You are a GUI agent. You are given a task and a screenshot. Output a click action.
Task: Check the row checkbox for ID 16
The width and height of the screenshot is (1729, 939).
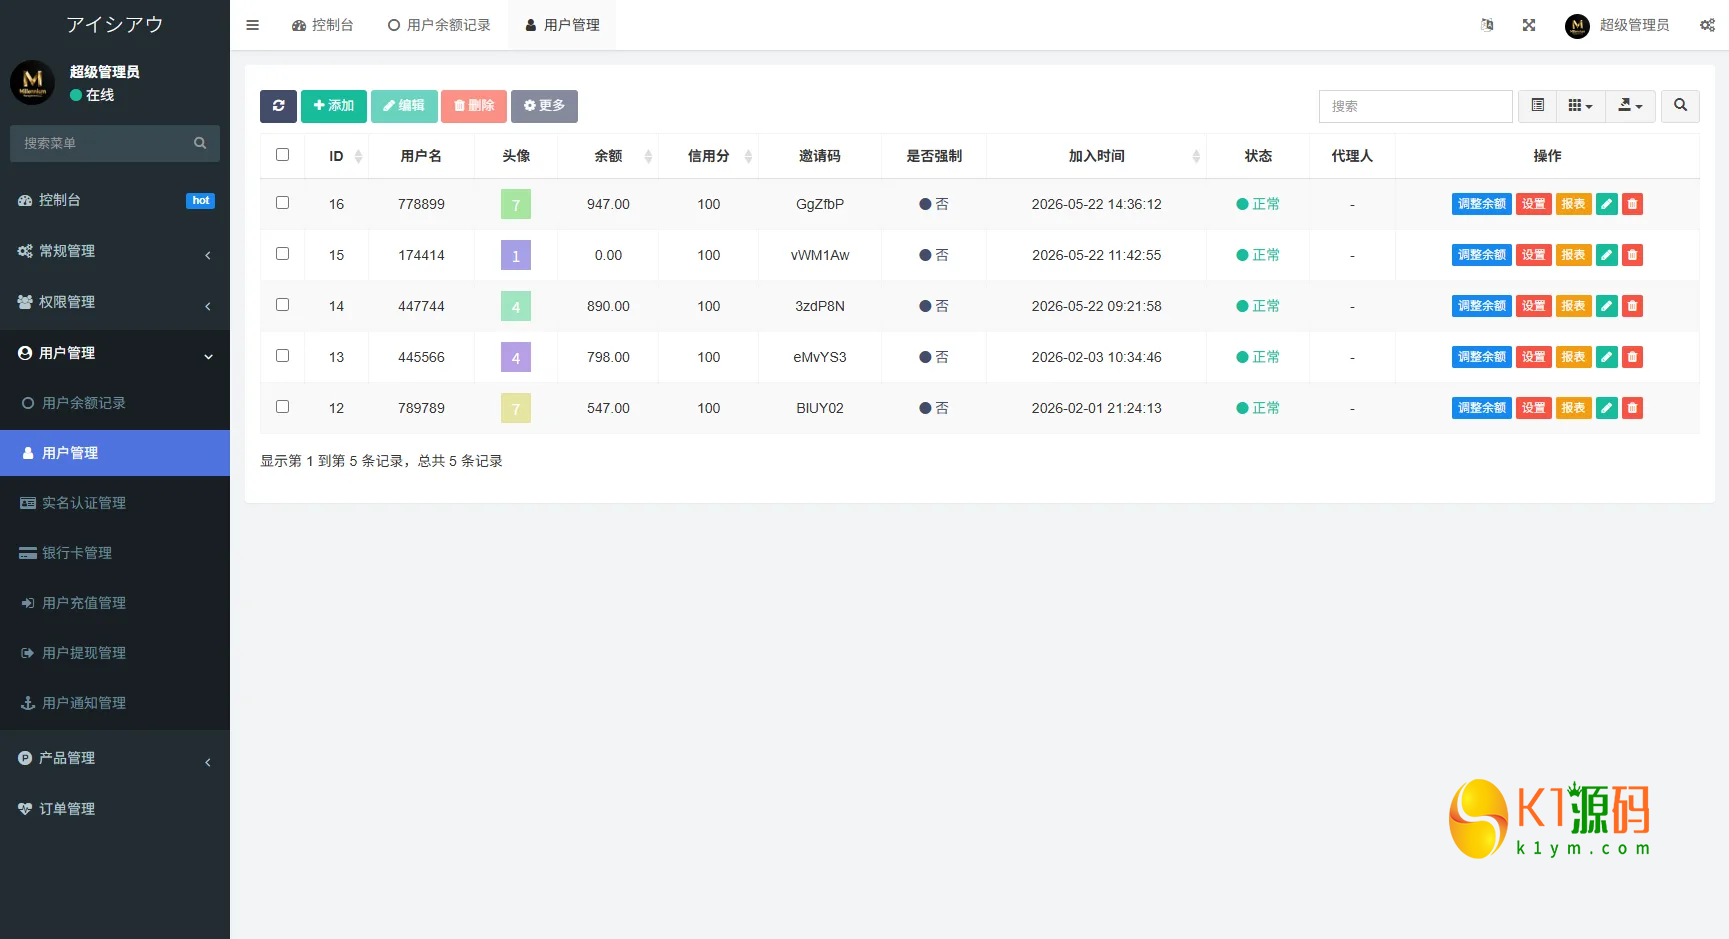coord(282,203)
